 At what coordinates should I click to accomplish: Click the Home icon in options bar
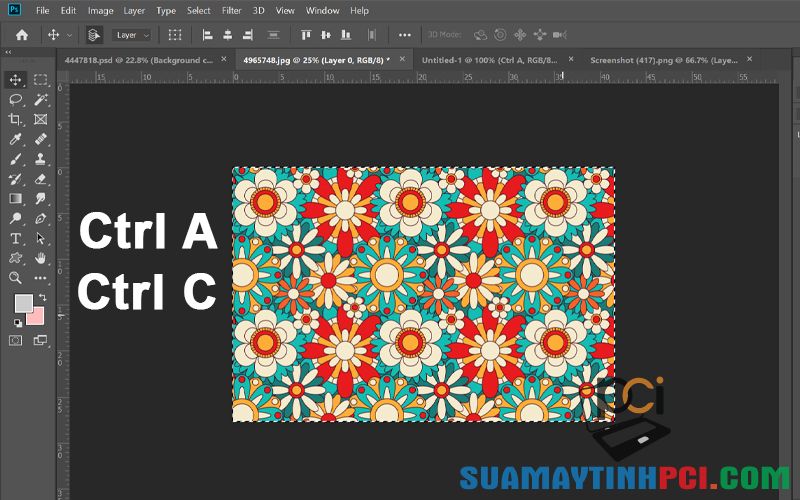[x=22, y=35]
